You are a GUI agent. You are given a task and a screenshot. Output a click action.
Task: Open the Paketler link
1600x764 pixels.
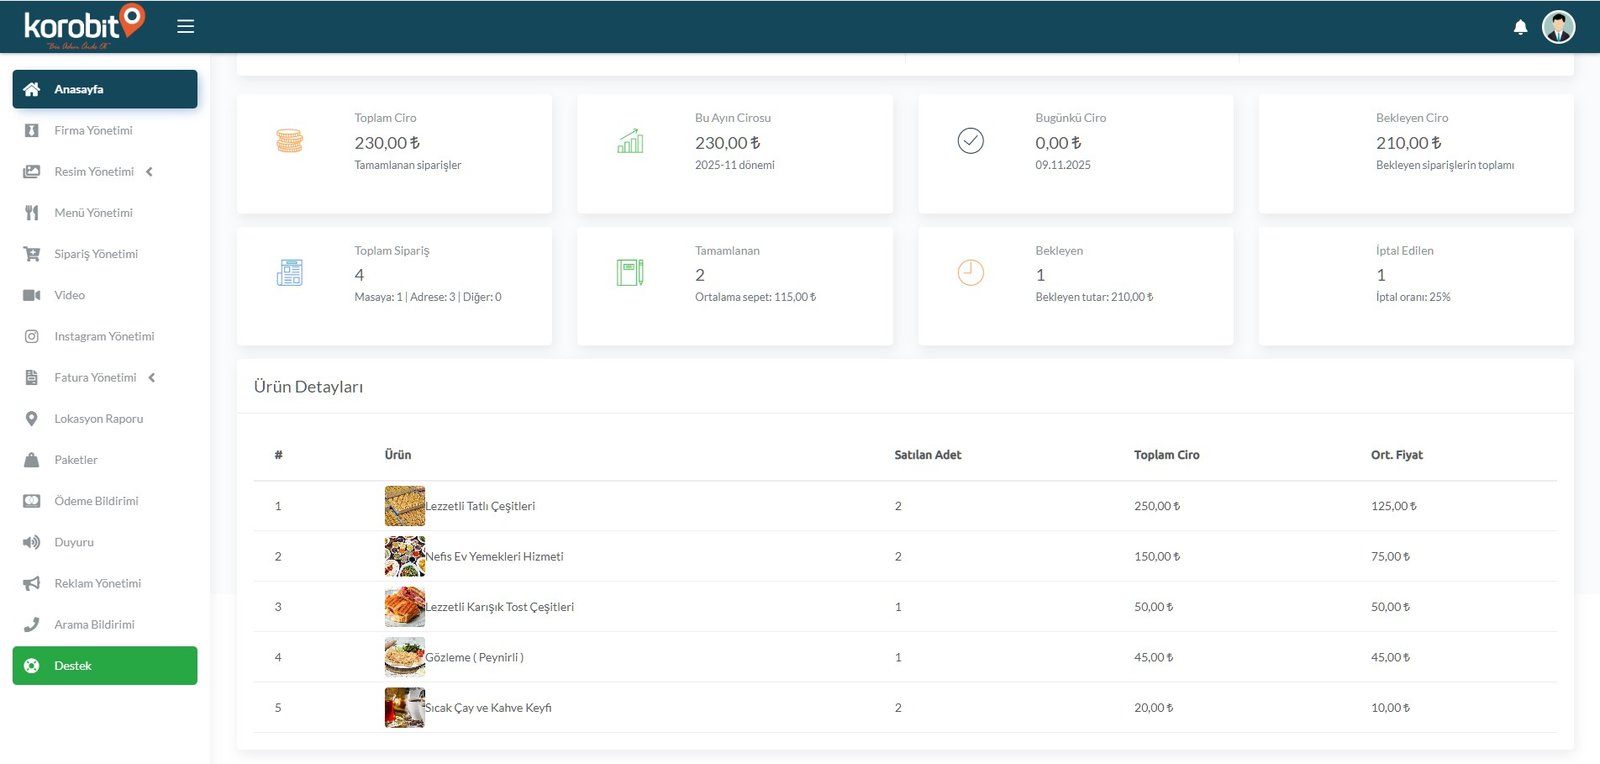[76, 460]
